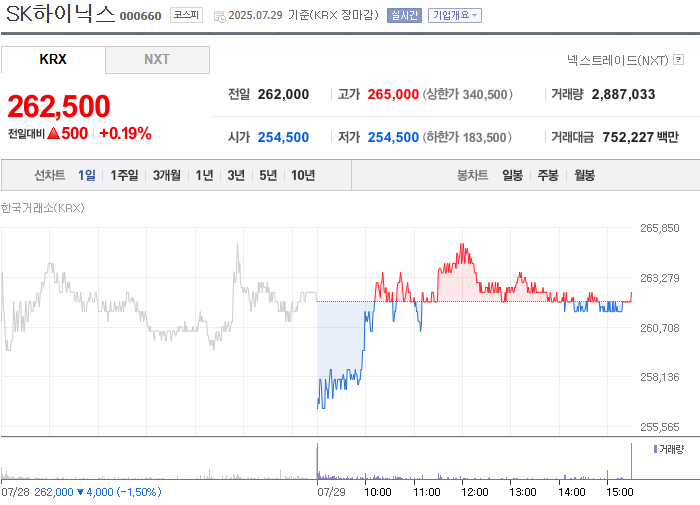Viewport: 700px width, 505px height.
Task: Select the 1주일 line chart period
Action: pyautogui.click(x=124, y=175)
